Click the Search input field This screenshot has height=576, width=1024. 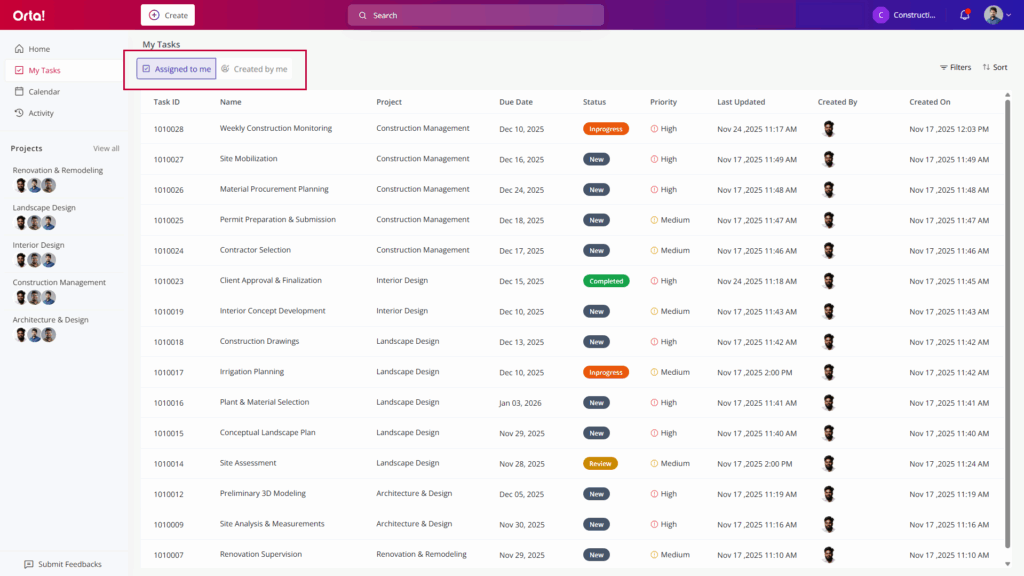[476, 15]
